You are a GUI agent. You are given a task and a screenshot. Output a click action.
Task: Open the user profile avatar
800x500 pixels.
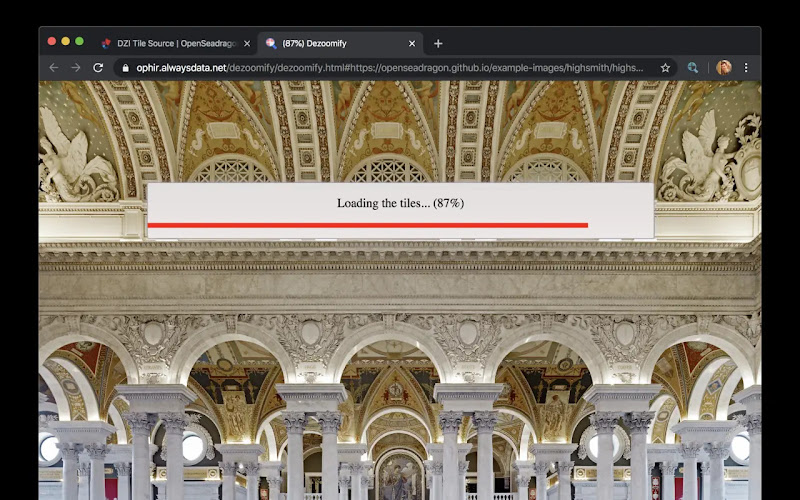723,68
